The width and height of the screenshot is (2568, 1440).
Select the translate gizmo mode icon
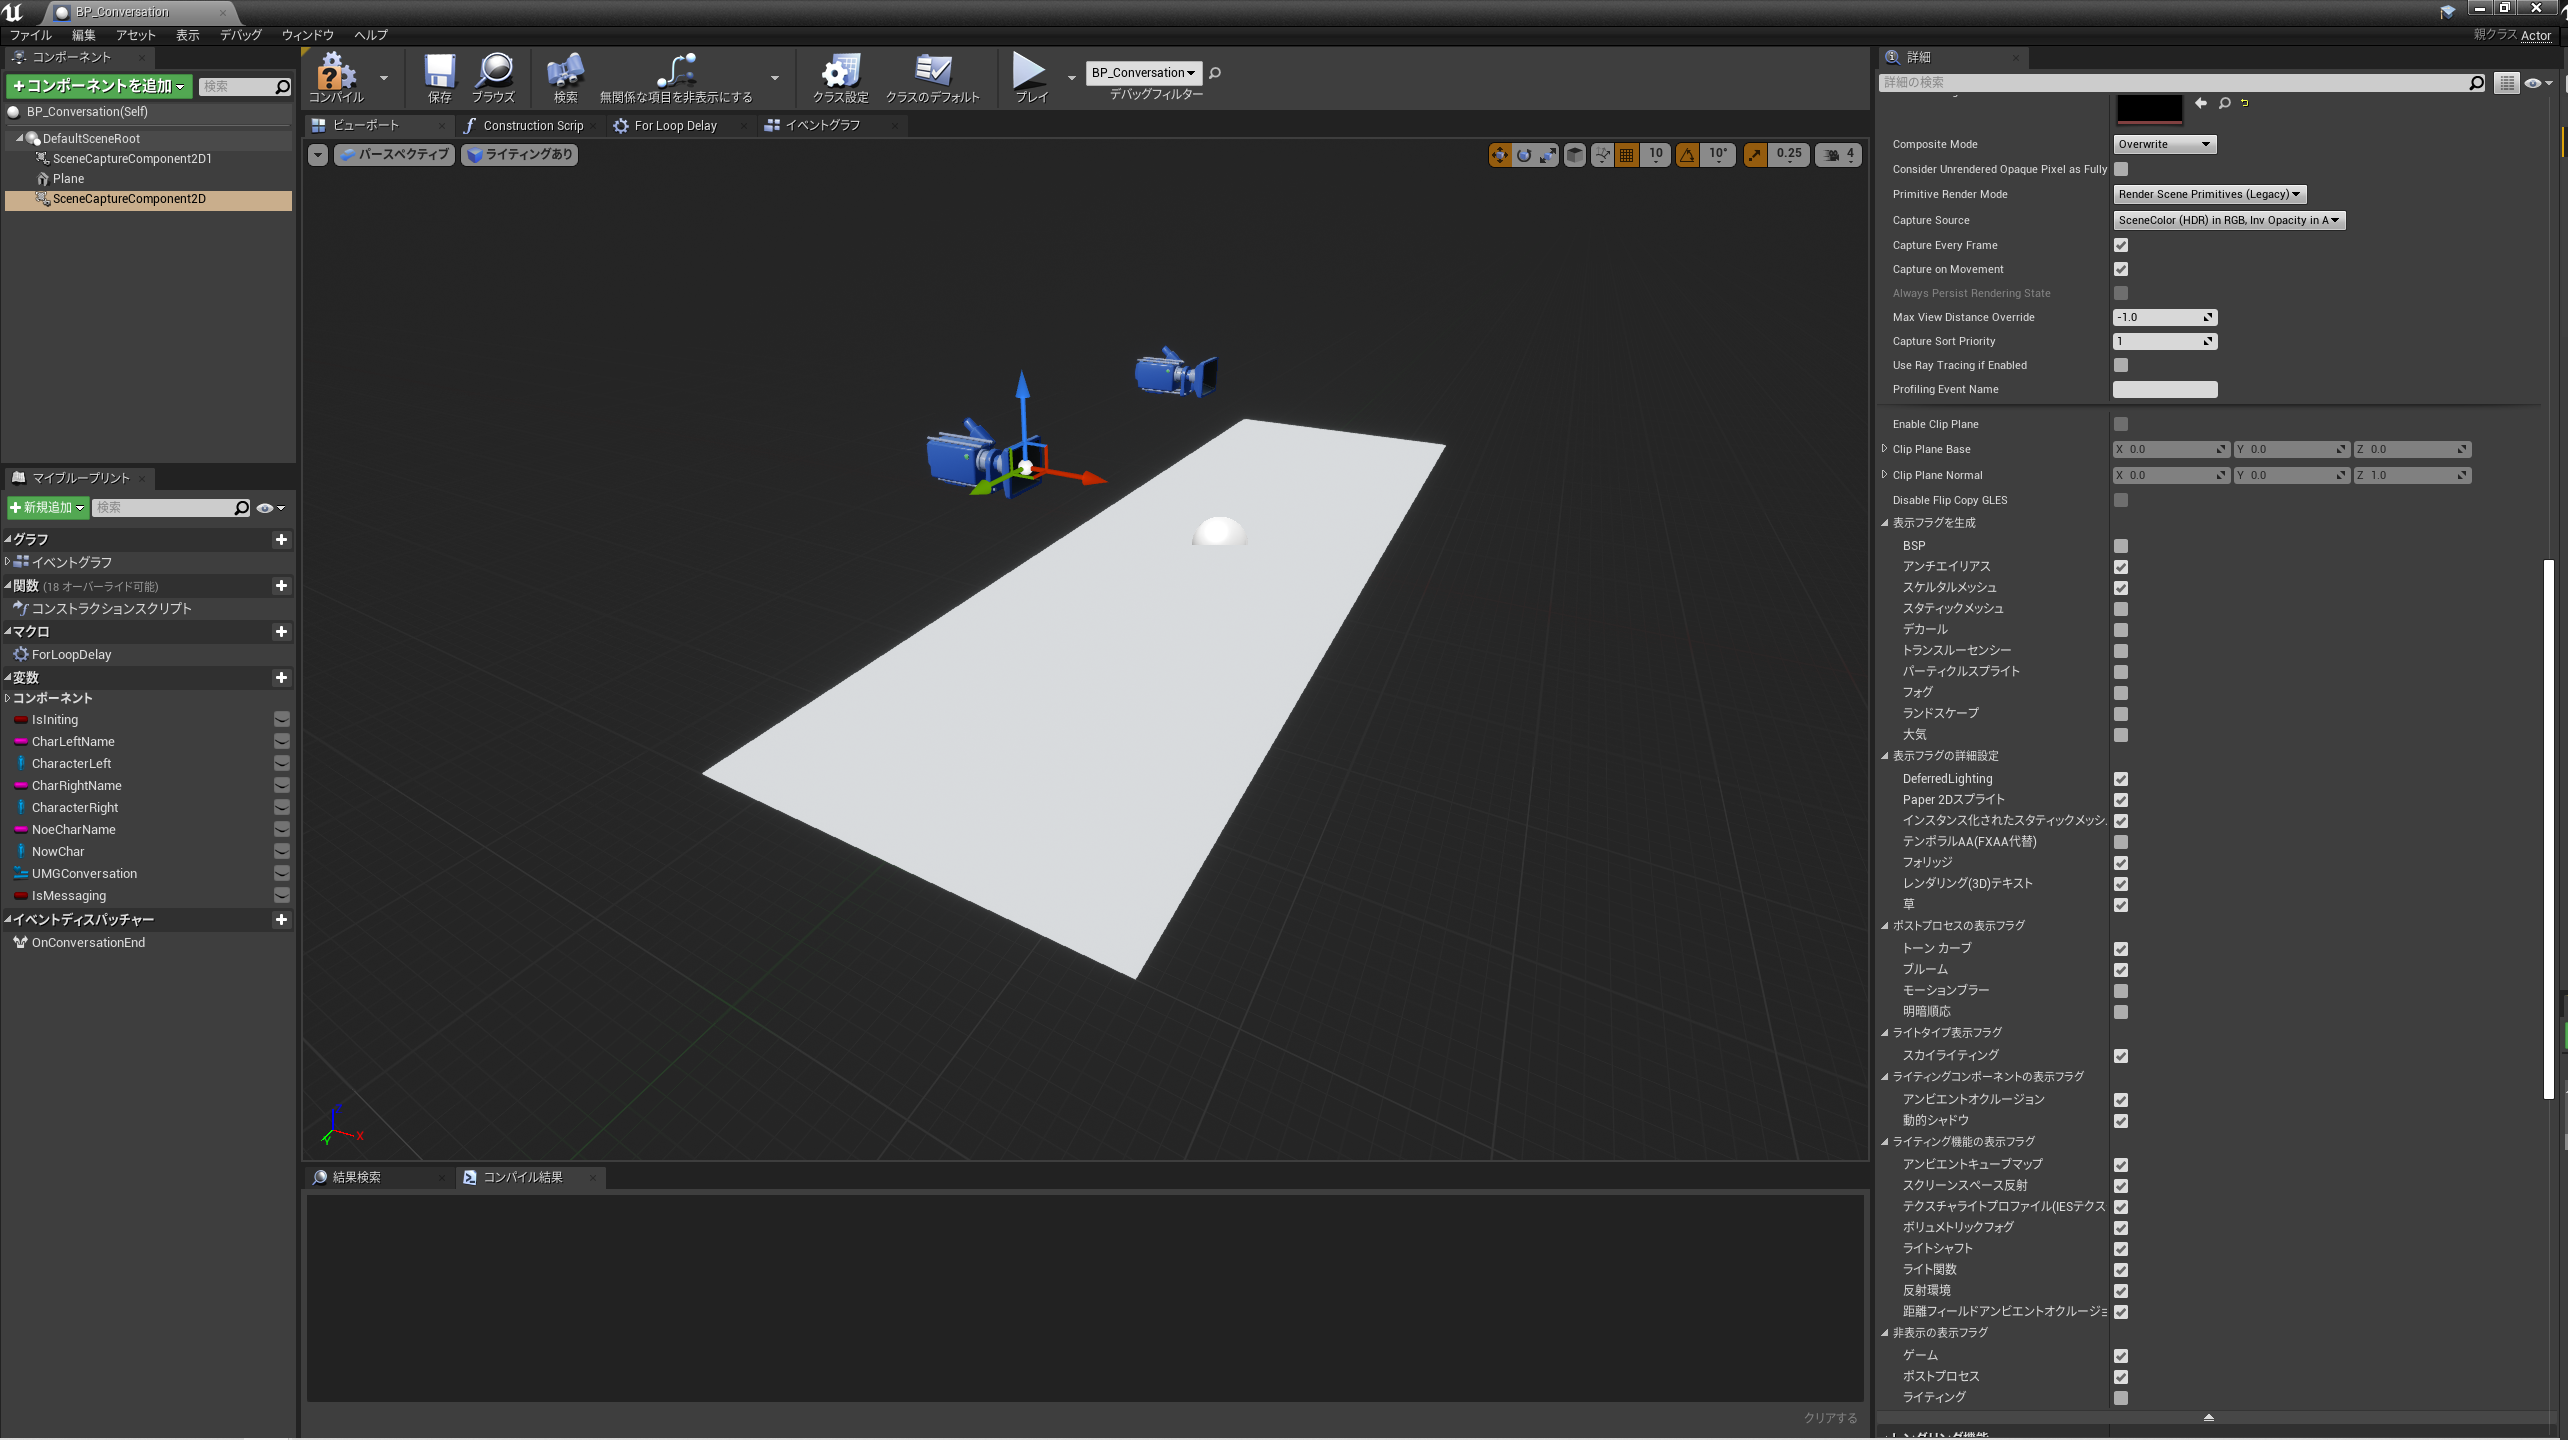pyautogui.click(x=1499, y=155)
